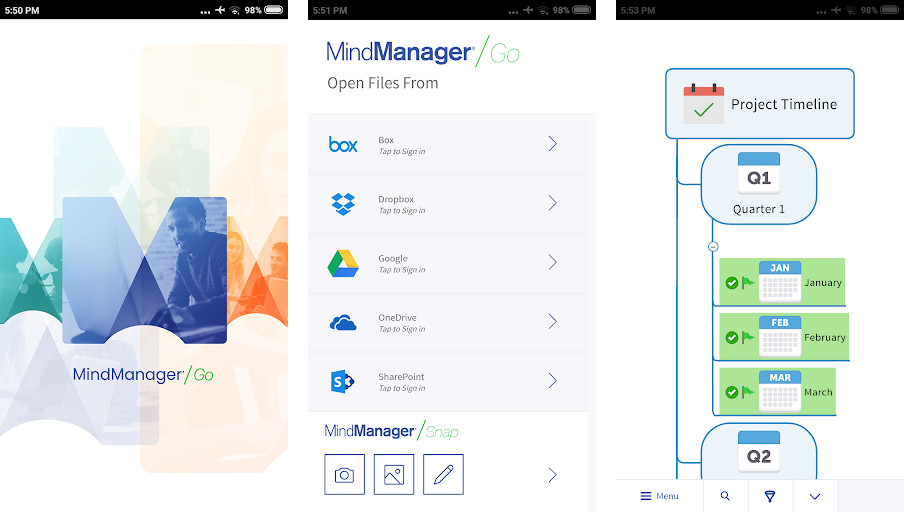Tap the SharePoint logo icon

342,382
